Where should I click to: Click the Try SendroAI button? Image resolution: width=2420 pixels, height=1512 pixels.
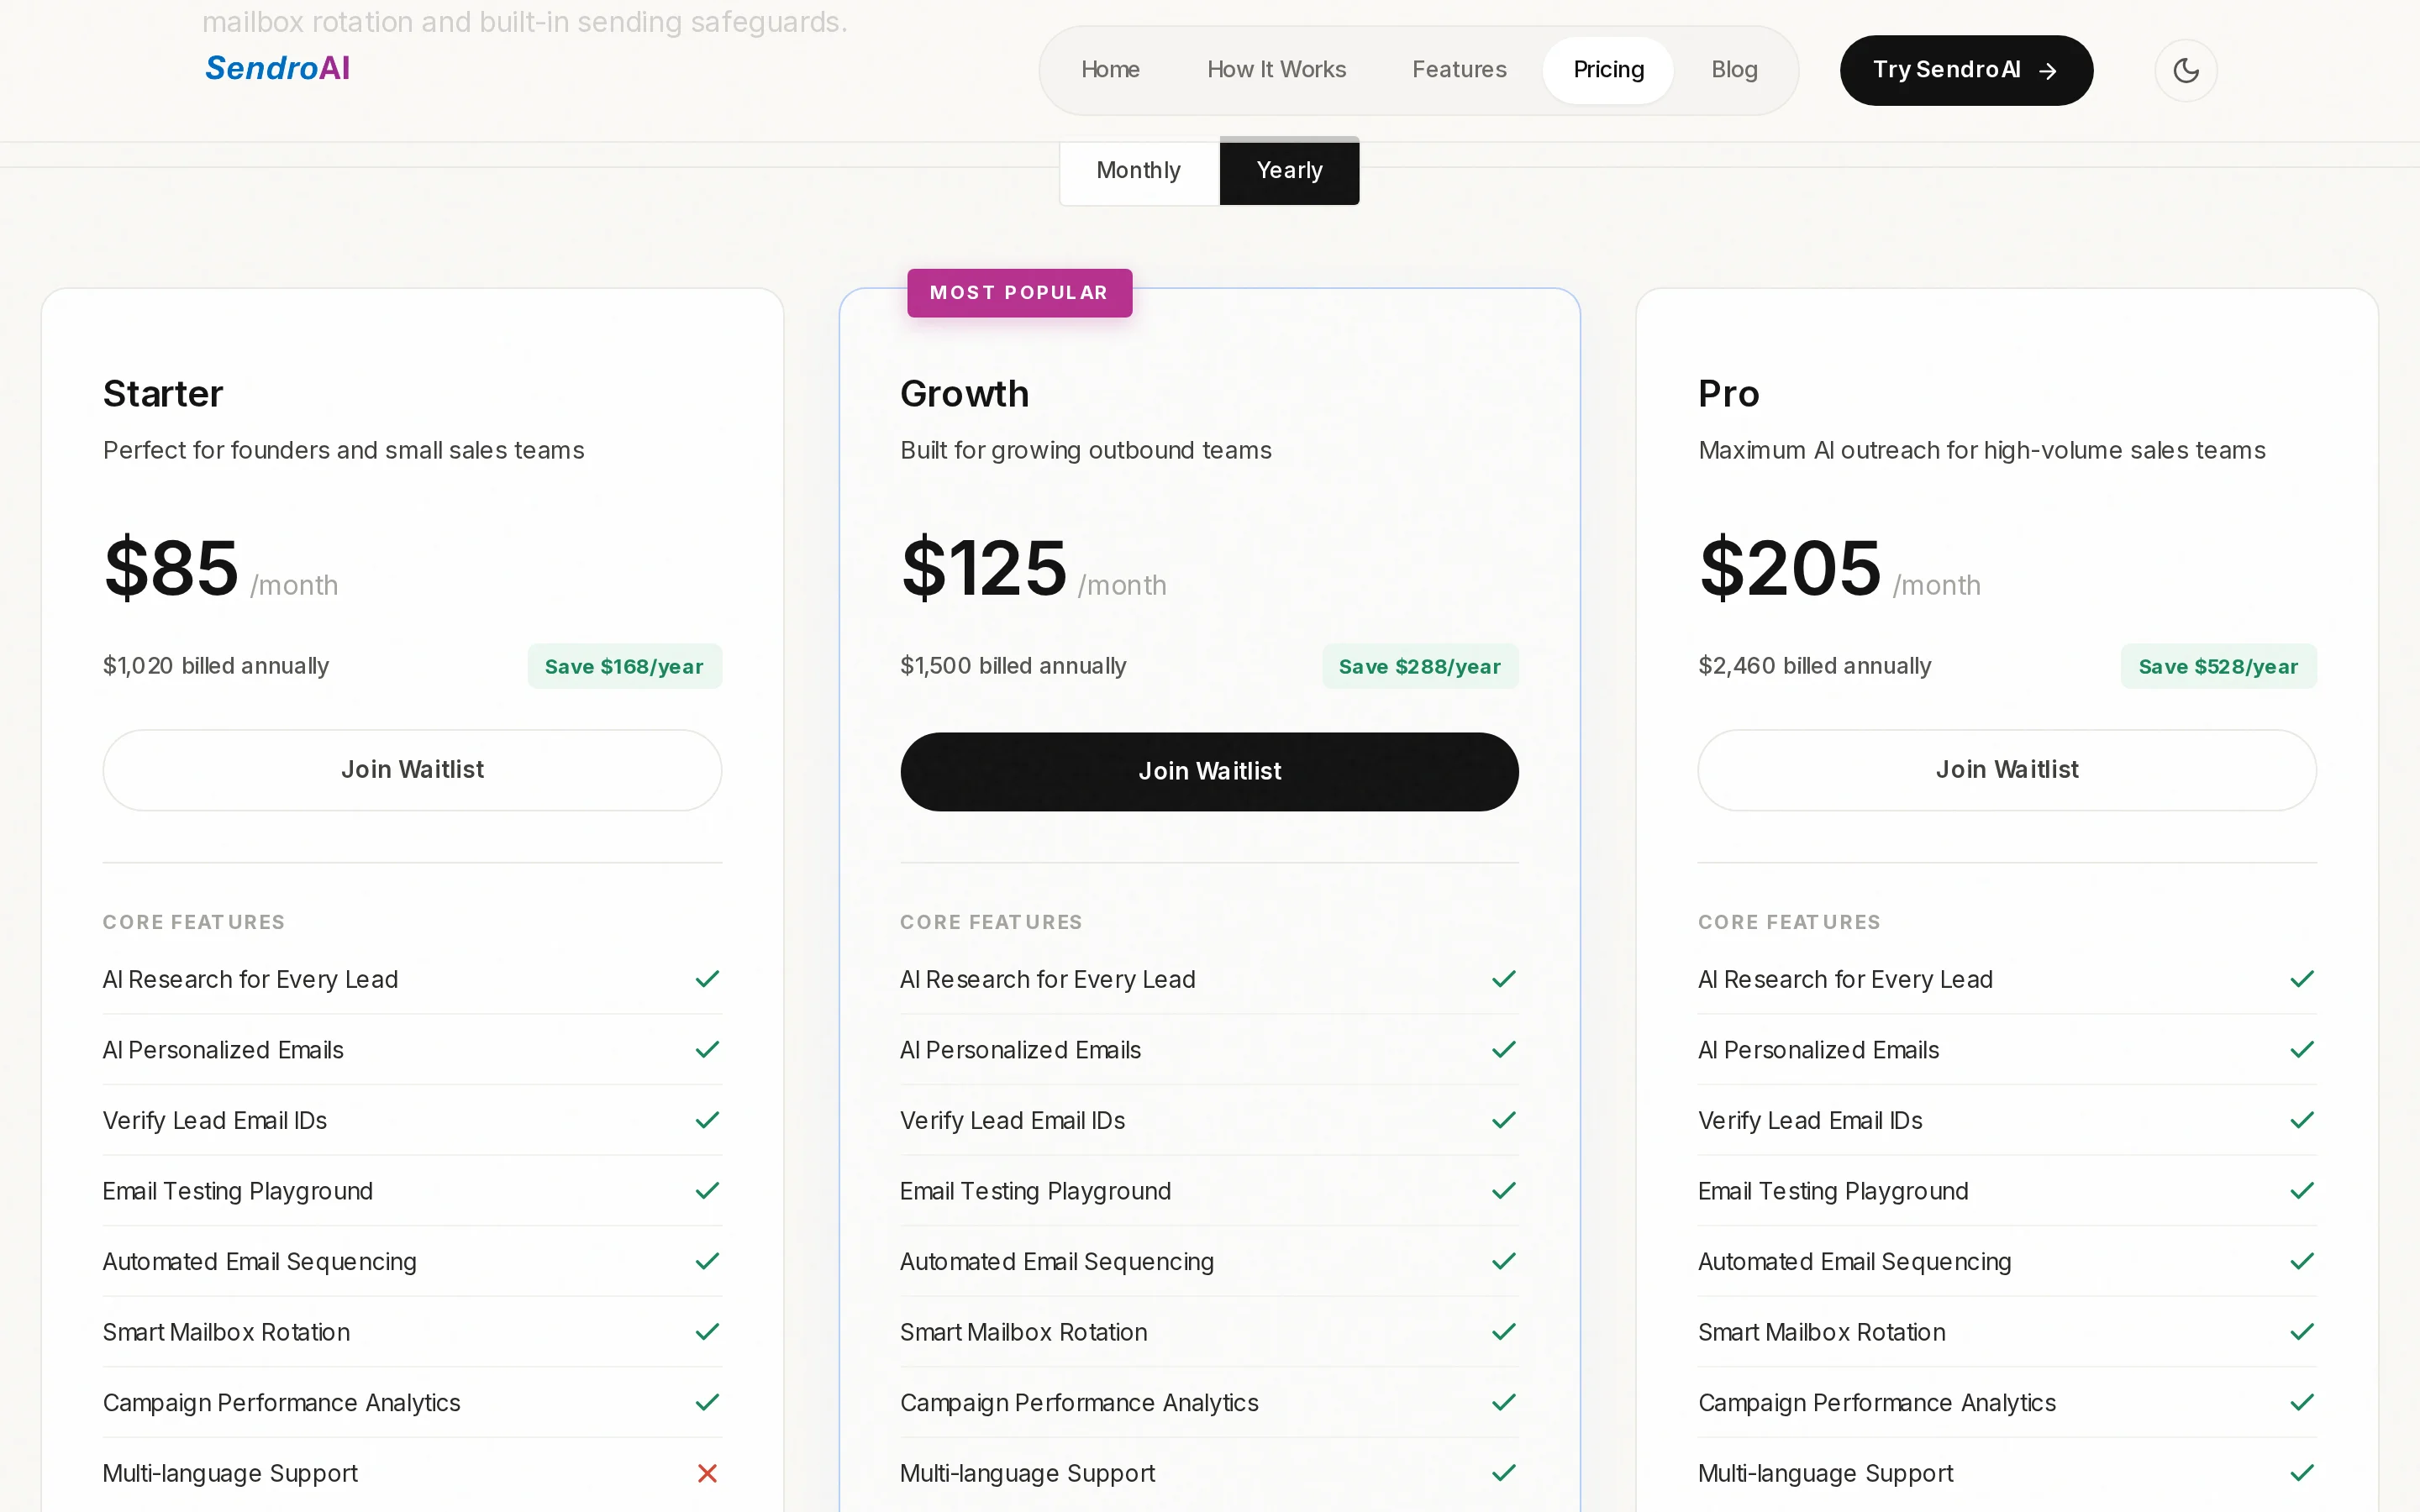pos(1966,70)
